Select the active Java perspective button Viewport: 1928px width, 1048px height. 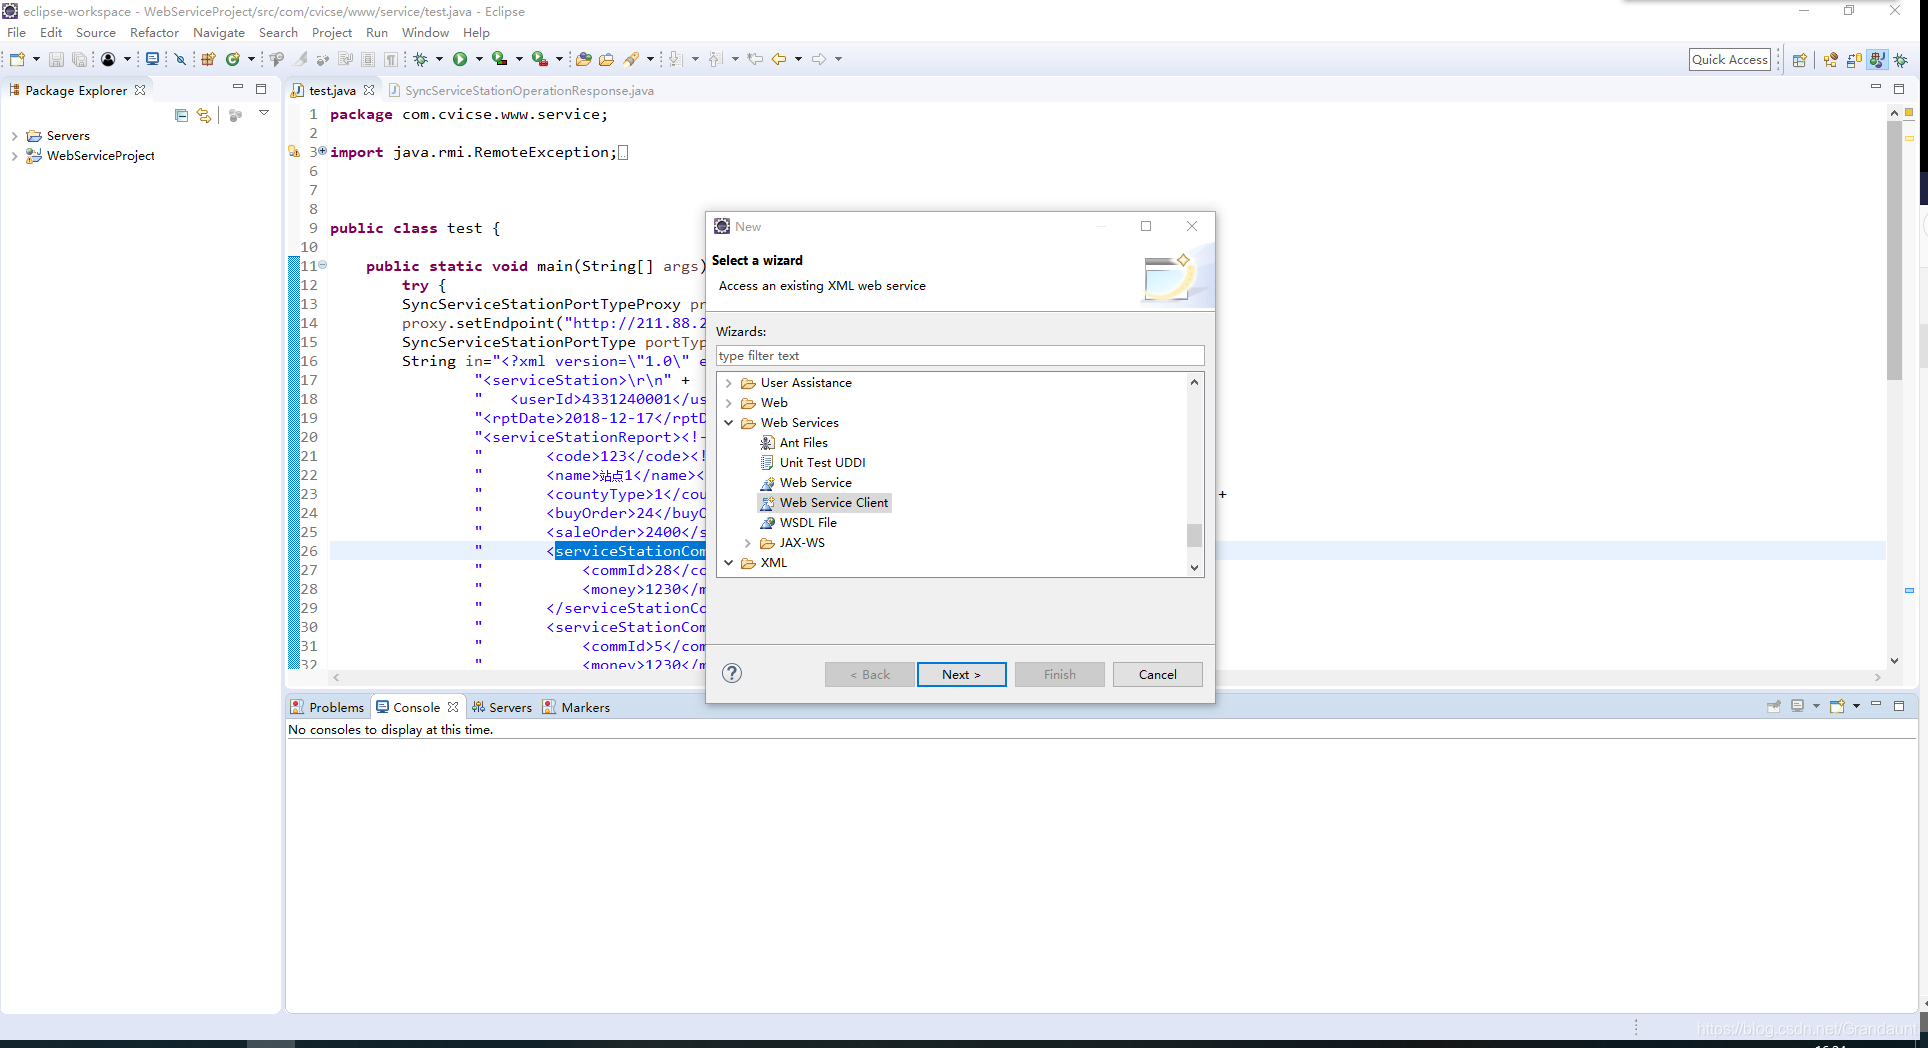click(1877, 60)
